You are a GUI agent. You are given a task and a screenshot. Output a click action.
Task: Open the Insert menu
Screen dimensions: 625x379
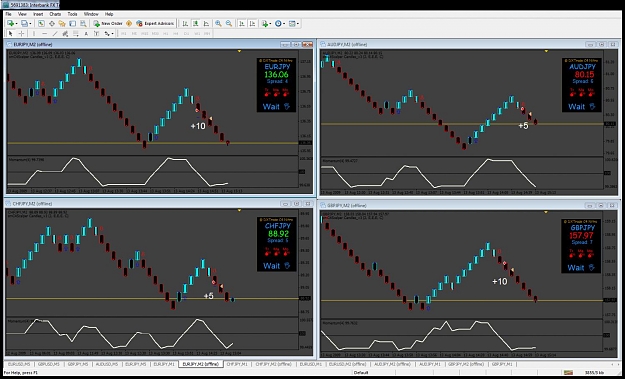click(38, 14)
